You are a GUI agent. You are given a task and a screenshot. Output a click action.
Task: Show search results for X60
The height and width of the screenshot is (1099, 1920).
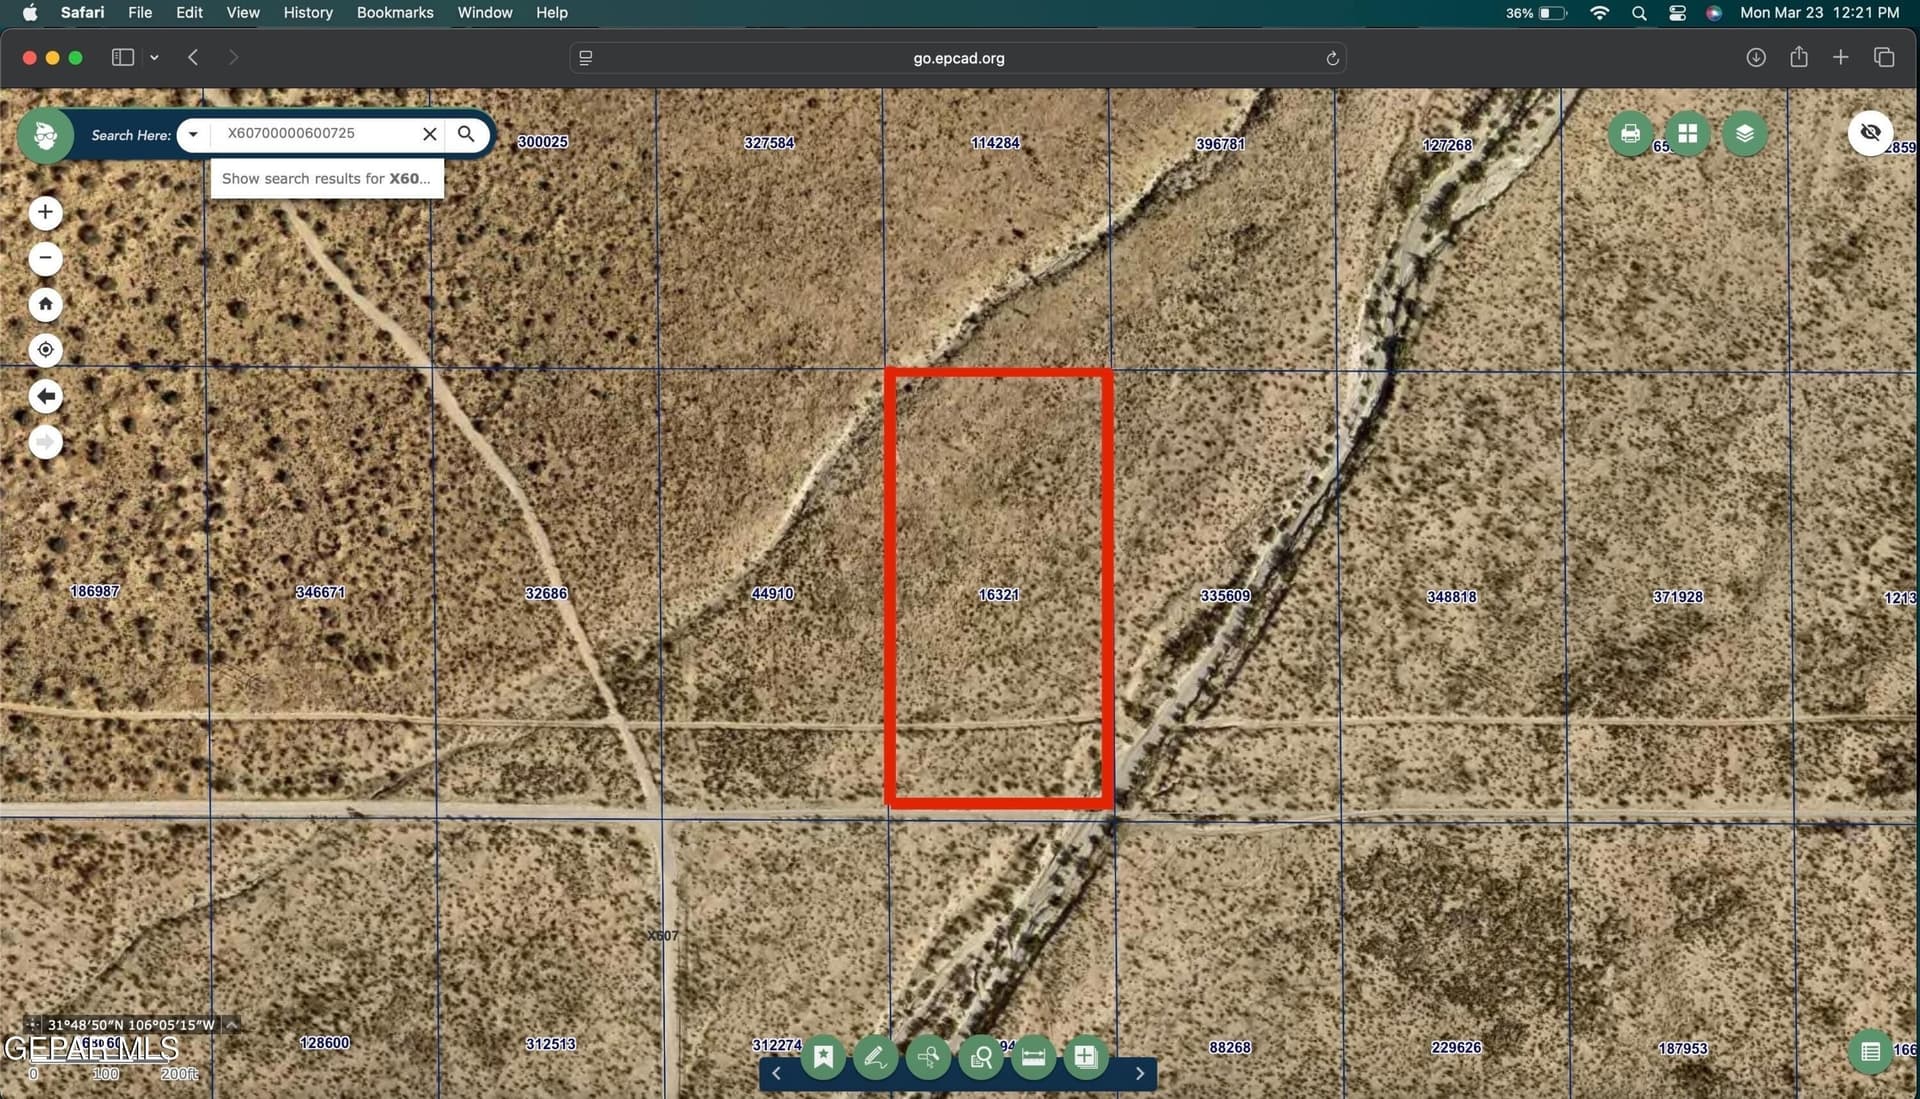coord(326,178)
